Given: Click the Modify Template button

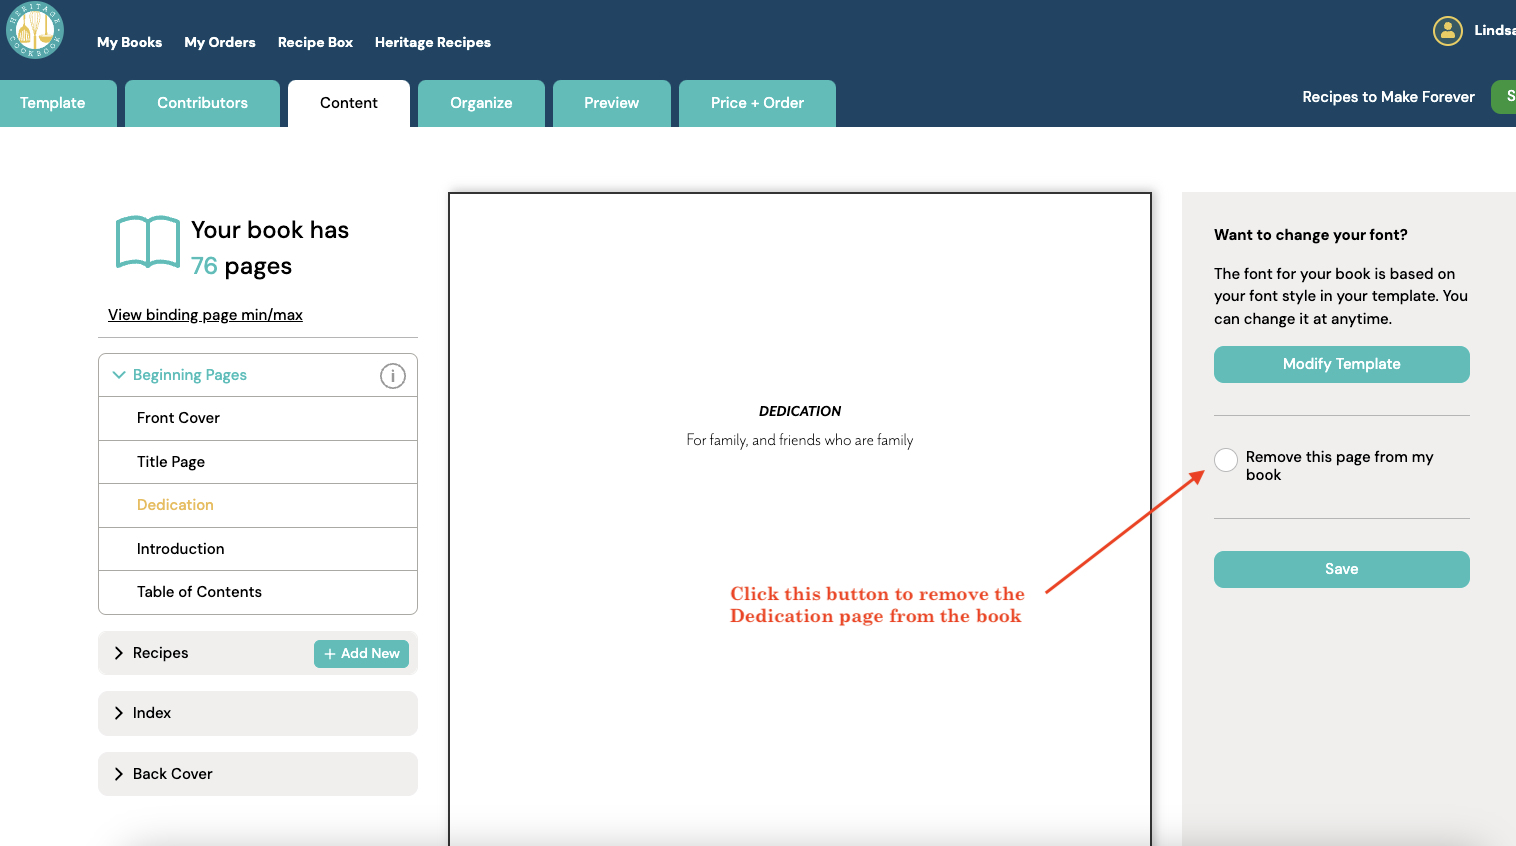Looking at the screenshot, I should pos(1341,364).
